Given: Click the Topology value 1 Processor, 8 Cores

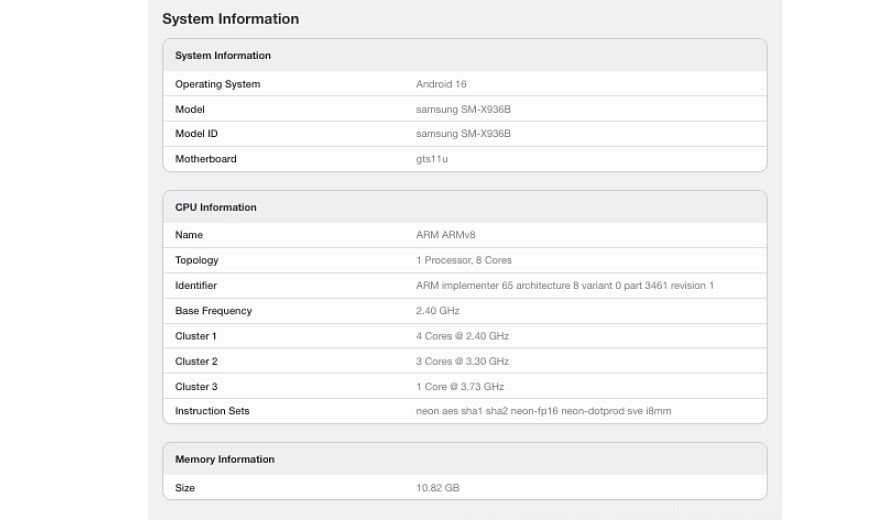Looking at the screenshot, I should [464, 260].
